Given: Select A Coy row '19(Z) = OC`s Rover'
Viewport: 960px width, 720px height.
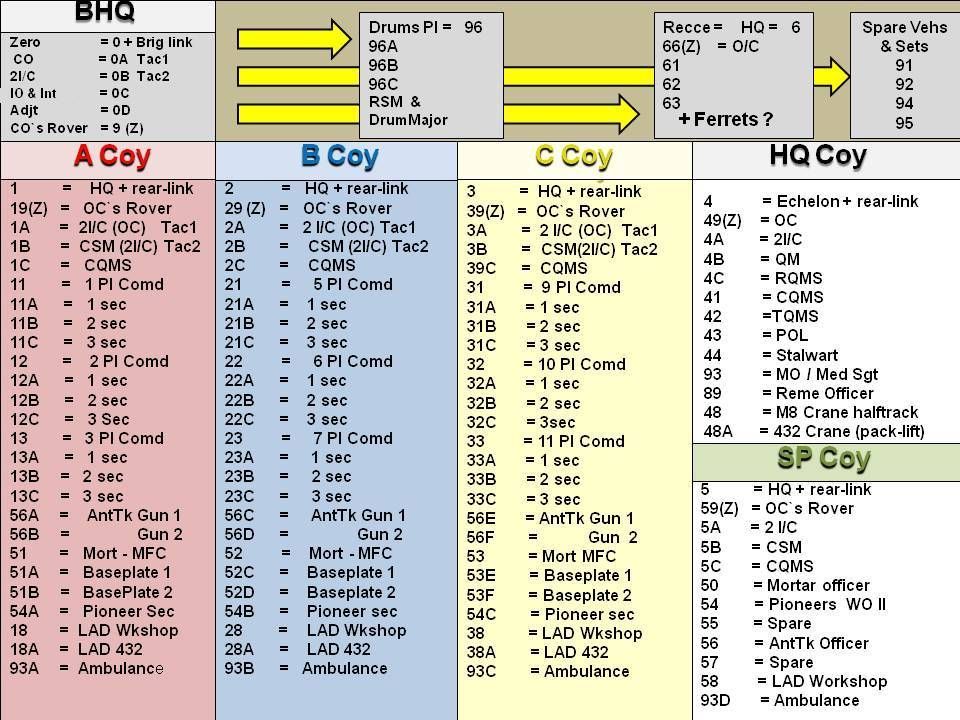Looking at the screenshot, I should coord(91,208).
